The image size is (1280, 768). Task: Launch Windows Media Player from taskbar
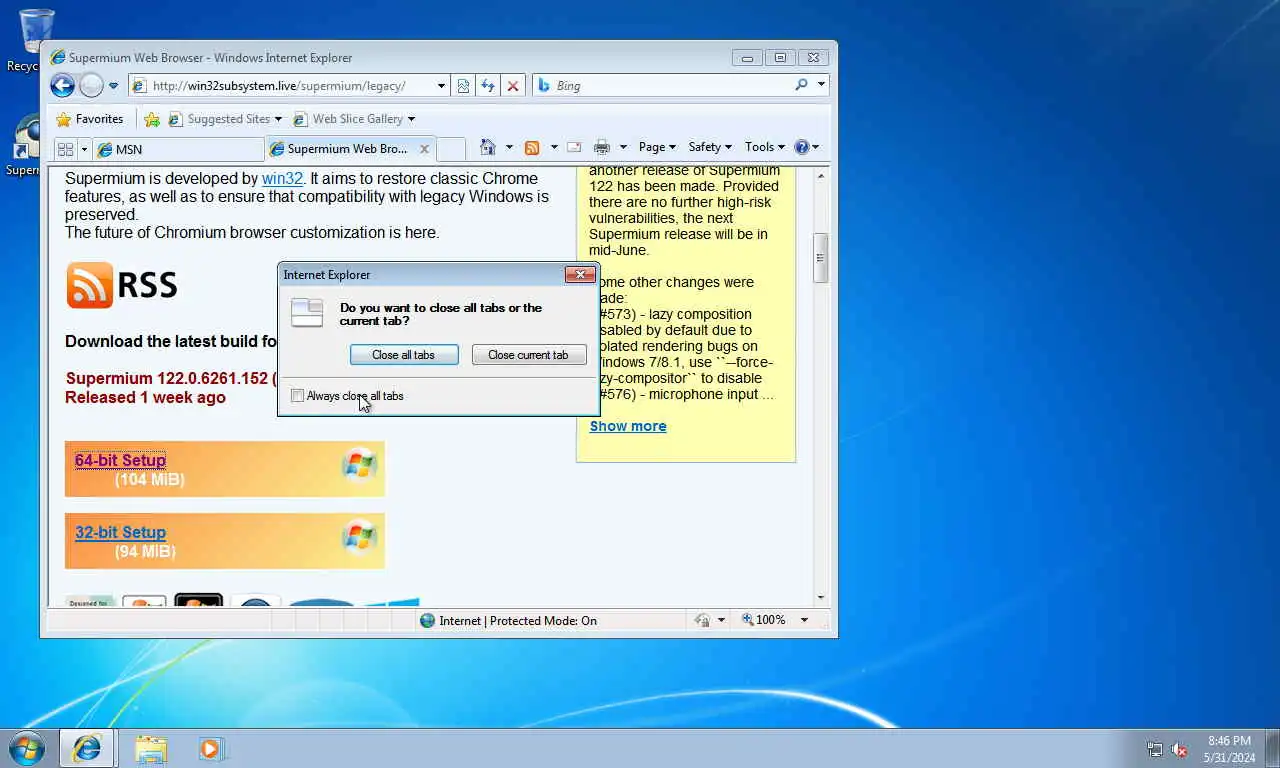[x=212, y=748]
